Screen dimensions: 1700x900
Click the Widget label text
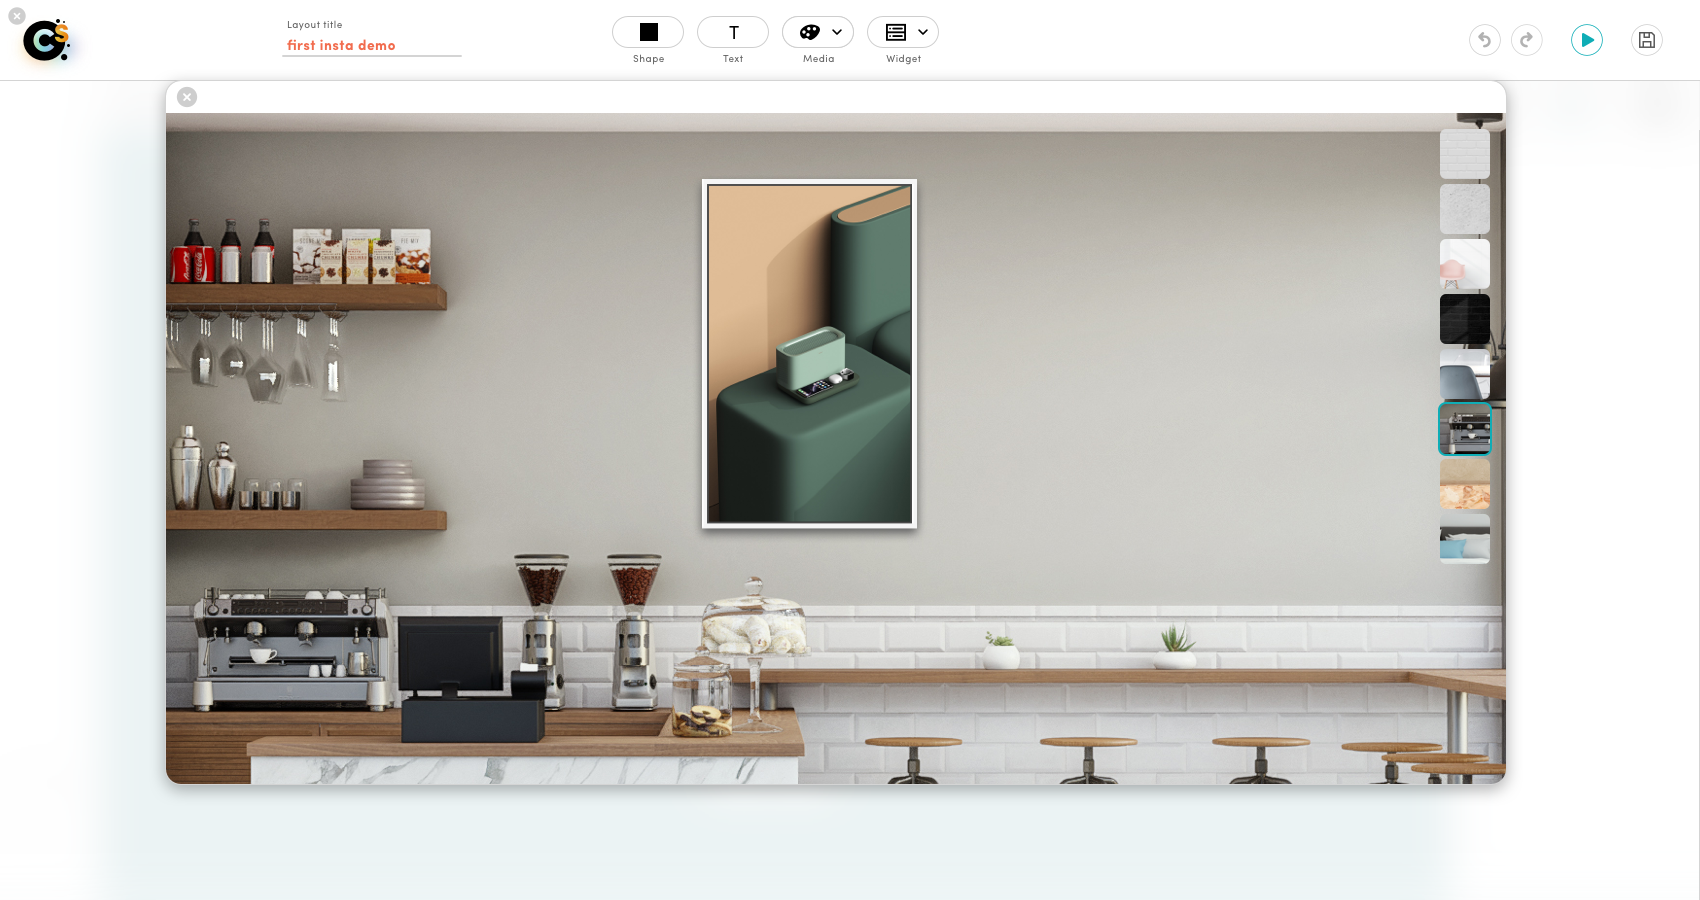[x=903, y=59]
